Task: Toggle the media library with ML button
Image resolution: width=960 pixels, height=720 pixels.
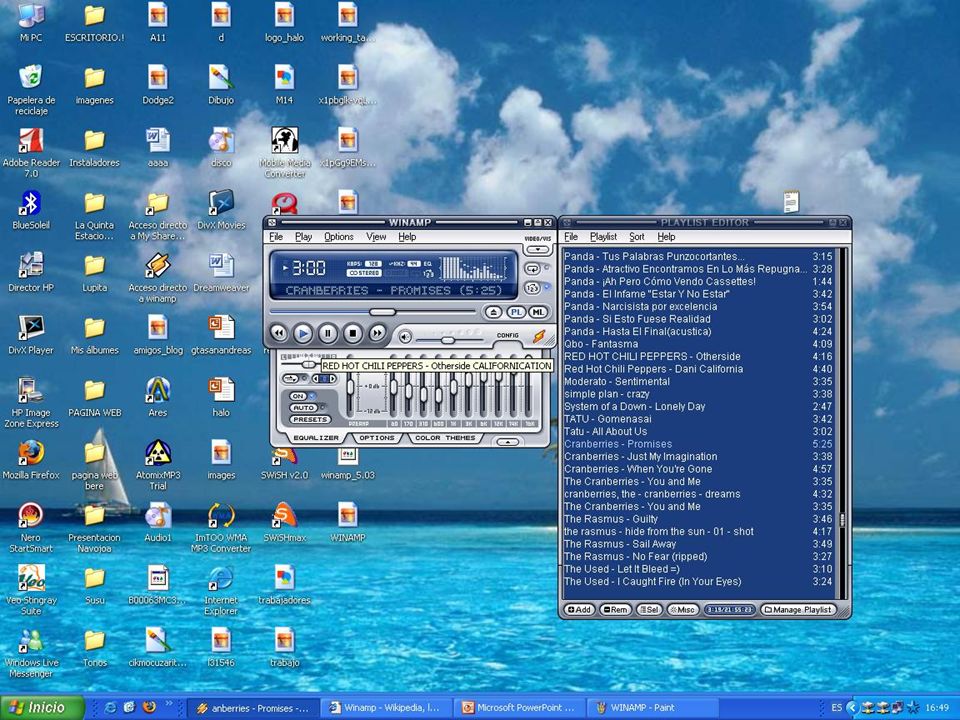Action: pyautogui.click(x=538, y=312)
